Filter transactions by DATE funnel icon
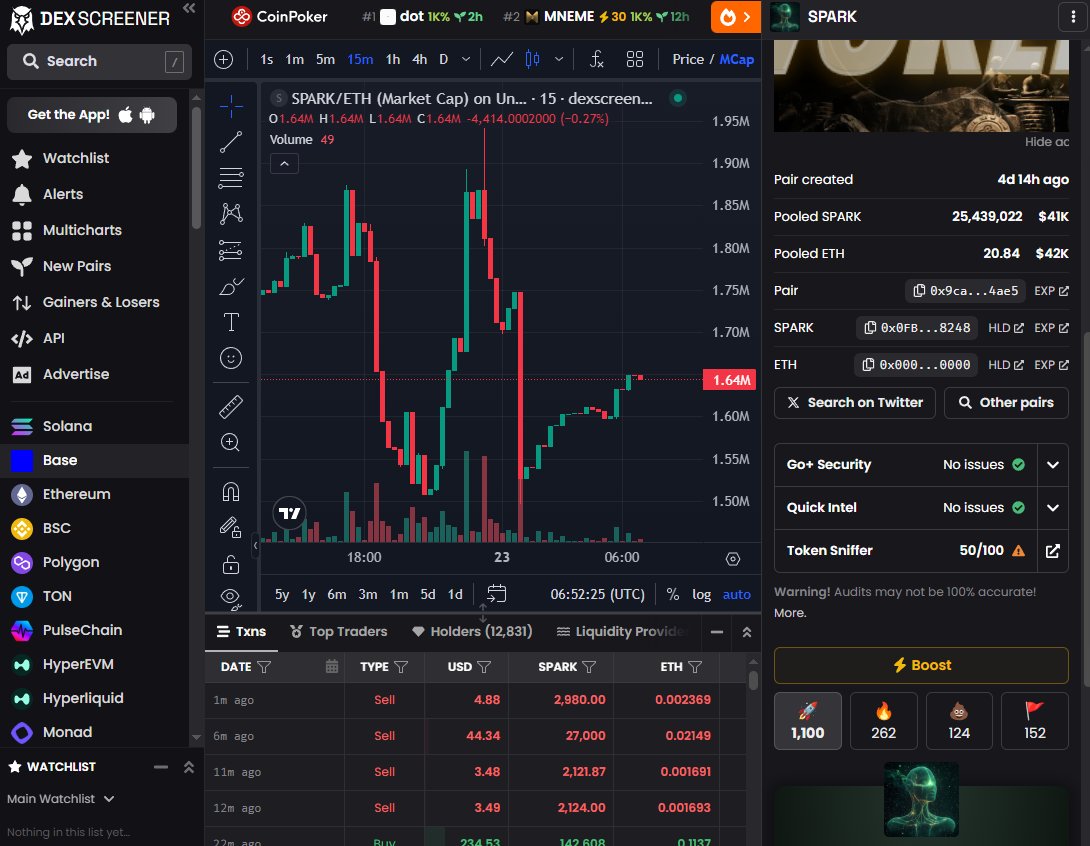The height and width of the screenshot is (846, 1090). click(264, 667)
